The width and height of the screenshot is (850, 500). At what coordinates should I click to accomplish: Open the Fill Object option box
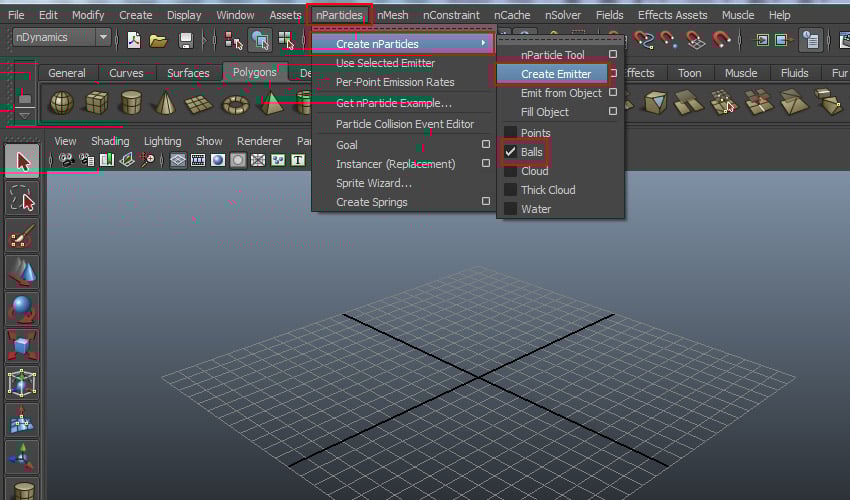[613, 111]
